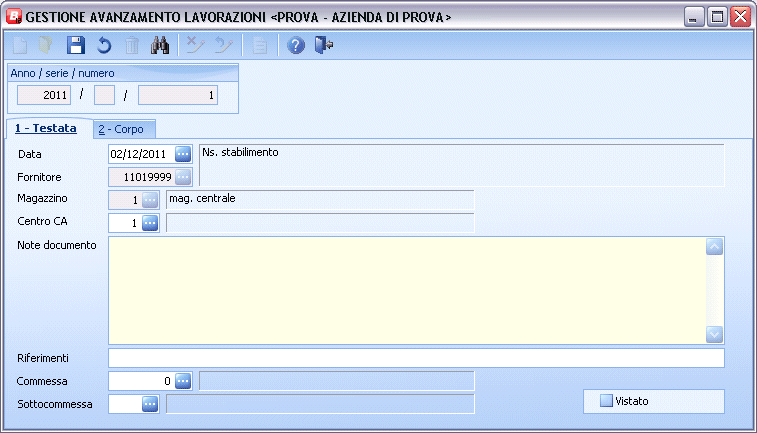
Task: Click the application logo in title bar
Action: pyautogui.click(x=14, y=16)
